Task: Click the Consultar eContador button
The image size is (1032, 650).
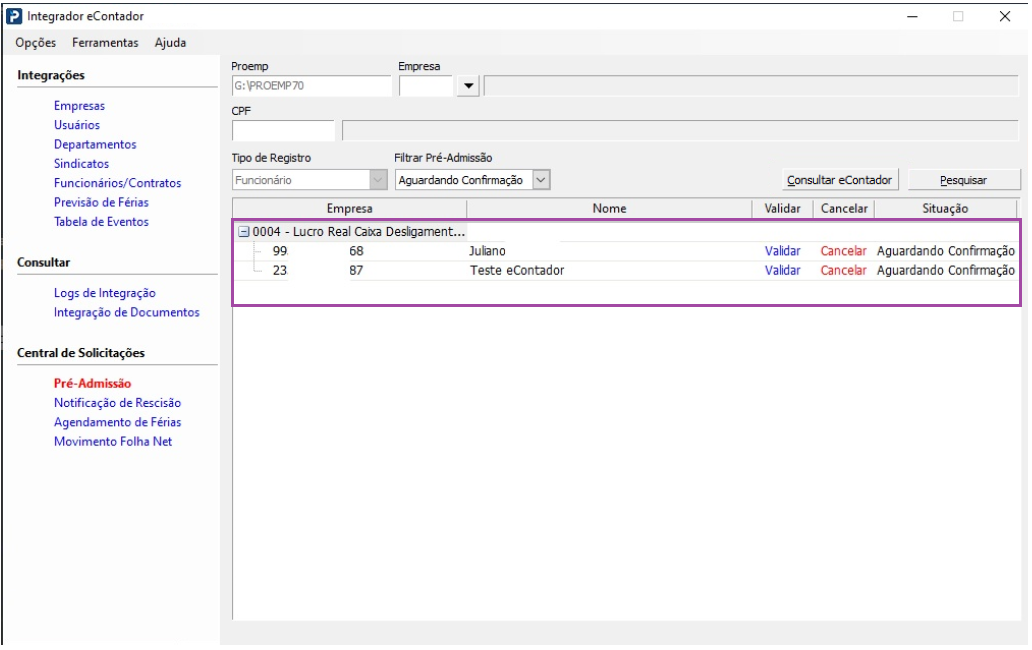Action: [840, 180]
